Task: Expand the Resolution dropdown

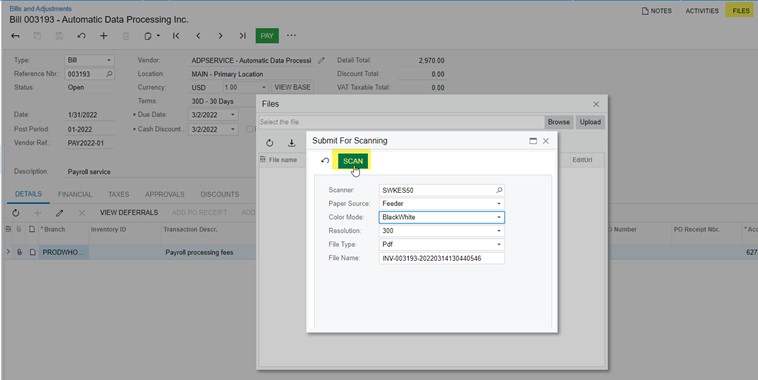Action: 499,231
